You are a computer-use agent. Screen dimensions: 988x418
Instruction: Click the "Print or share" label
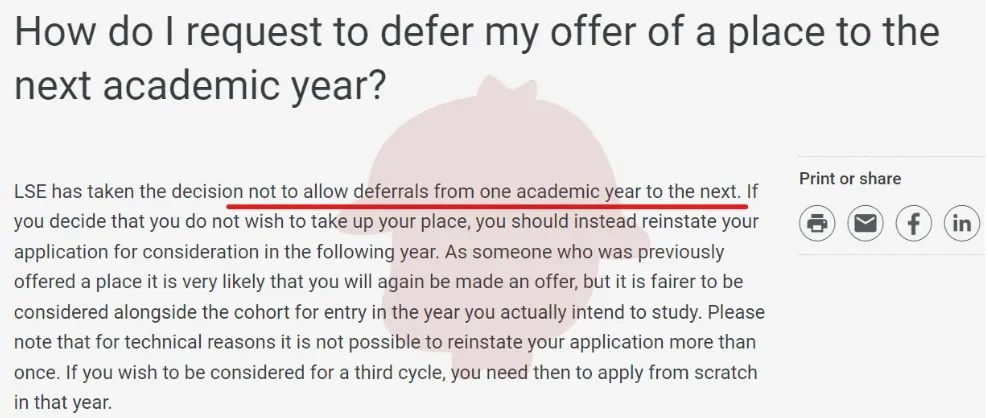pyautogui.click(x=850, y=179)
